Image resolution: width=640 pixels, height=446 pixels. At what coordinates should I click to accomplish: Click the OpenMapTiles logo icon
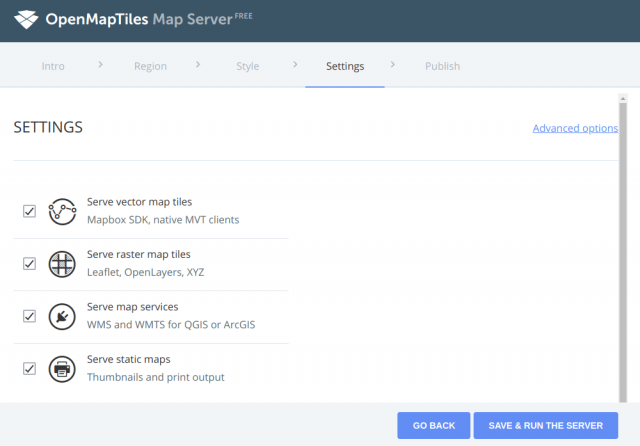(x=27, y=19)
